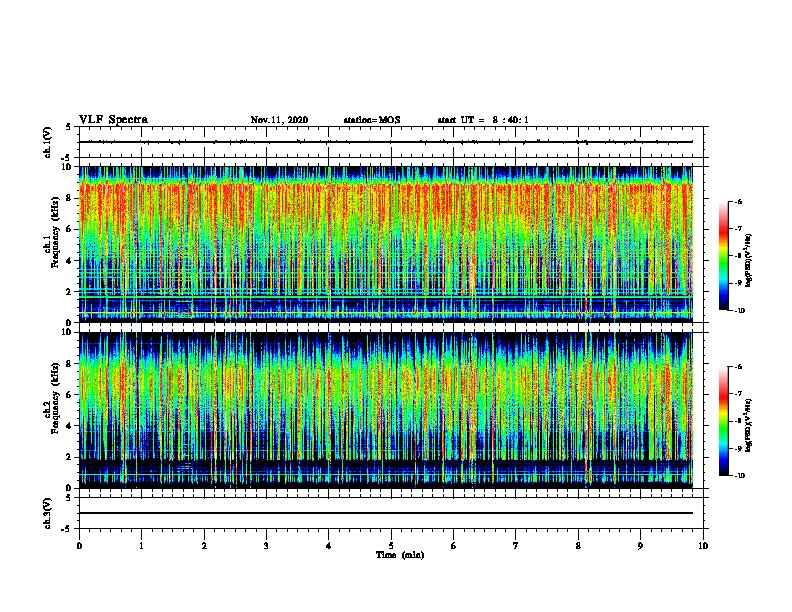Click inside the ch.2 spectrogram panel

(386, 410)
